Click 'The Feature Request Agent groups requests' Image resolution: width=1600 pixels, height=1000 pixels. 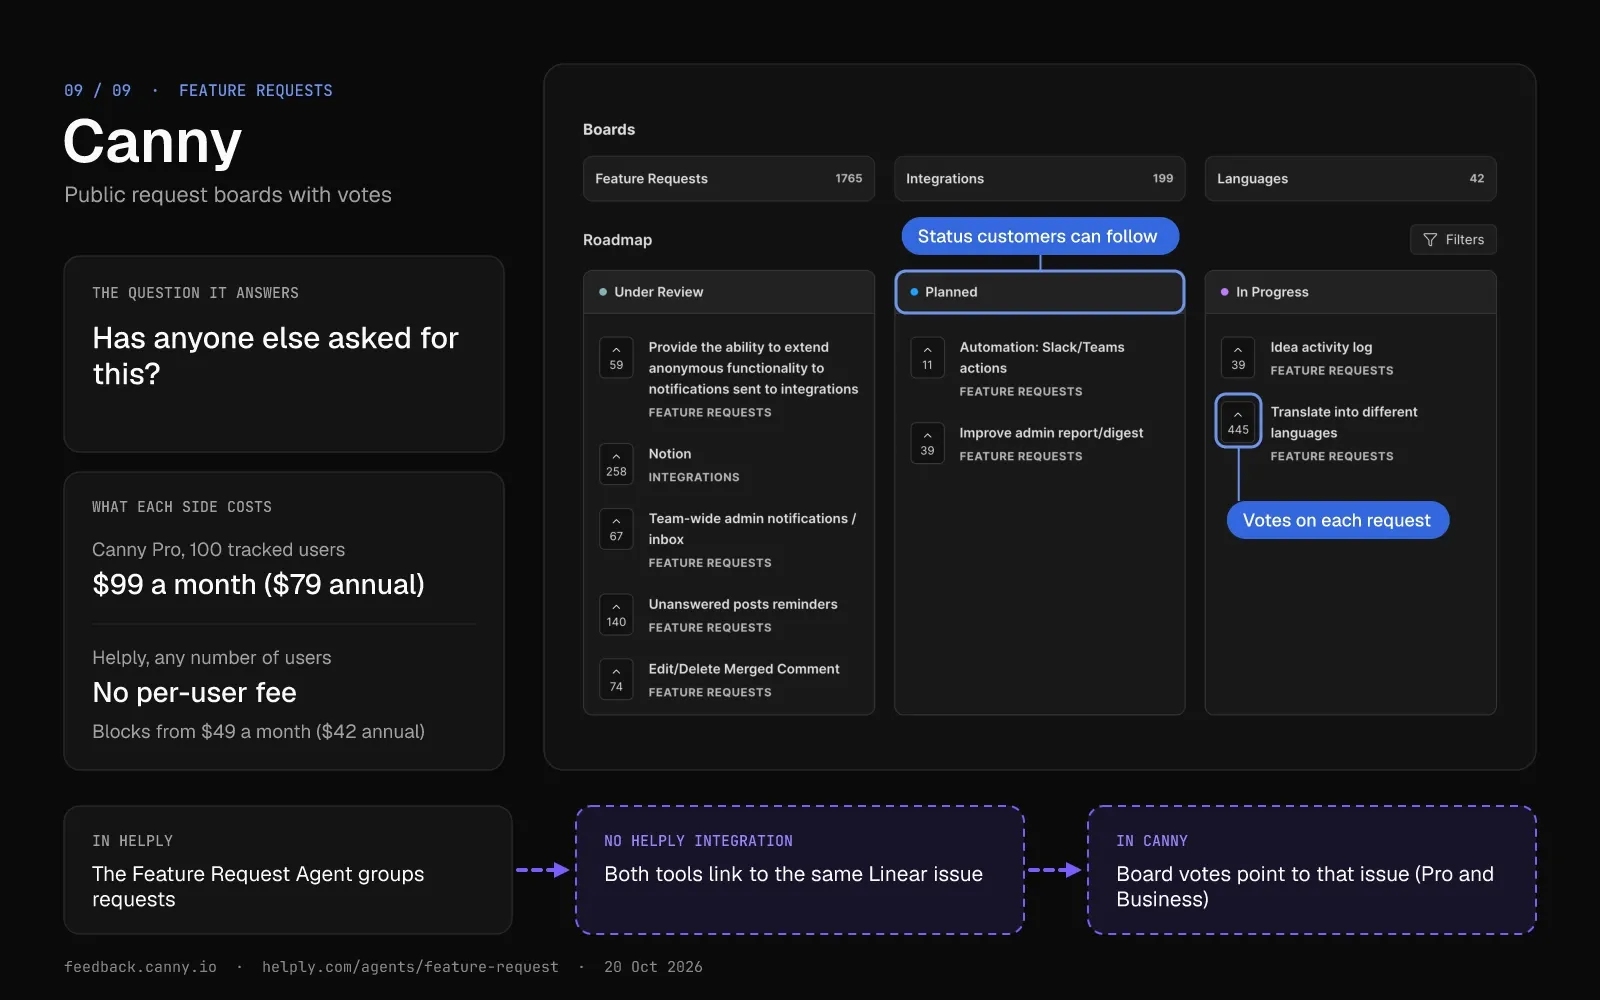pos(258,886)
